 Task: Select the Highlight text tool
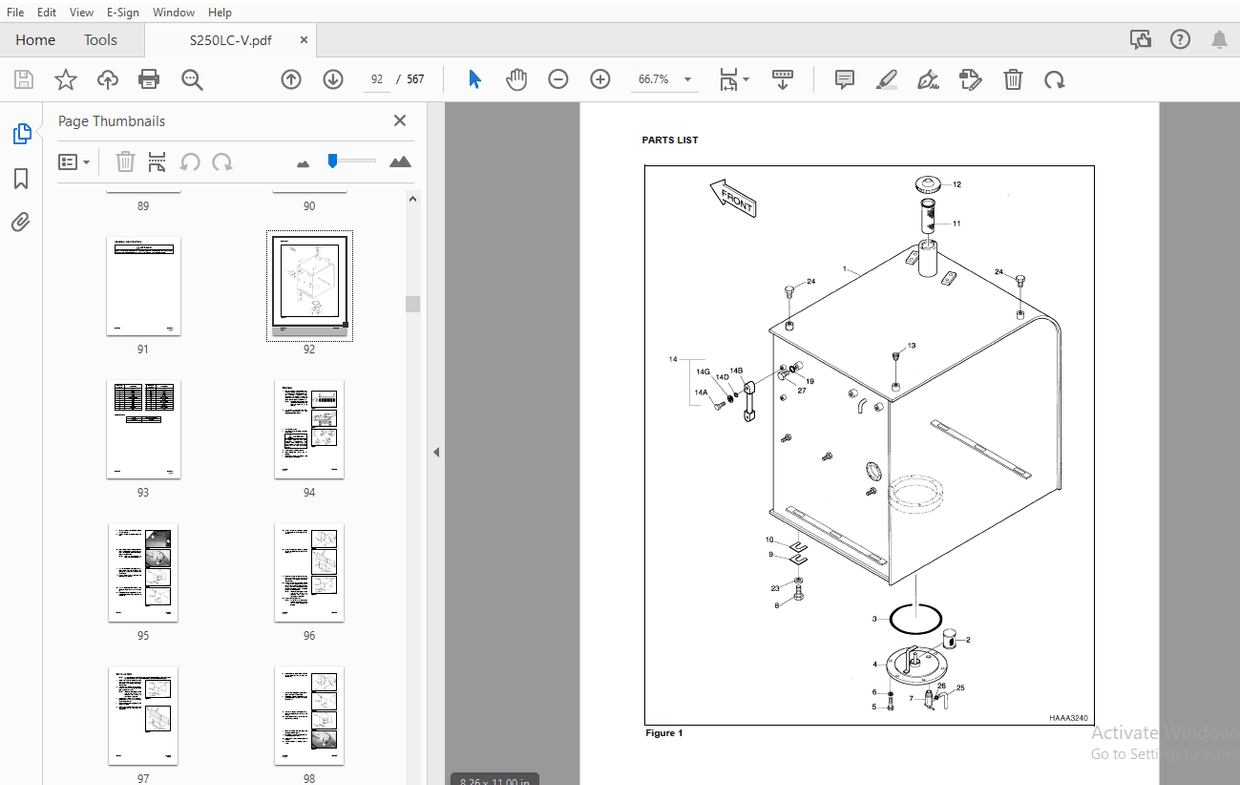point(886,80)
